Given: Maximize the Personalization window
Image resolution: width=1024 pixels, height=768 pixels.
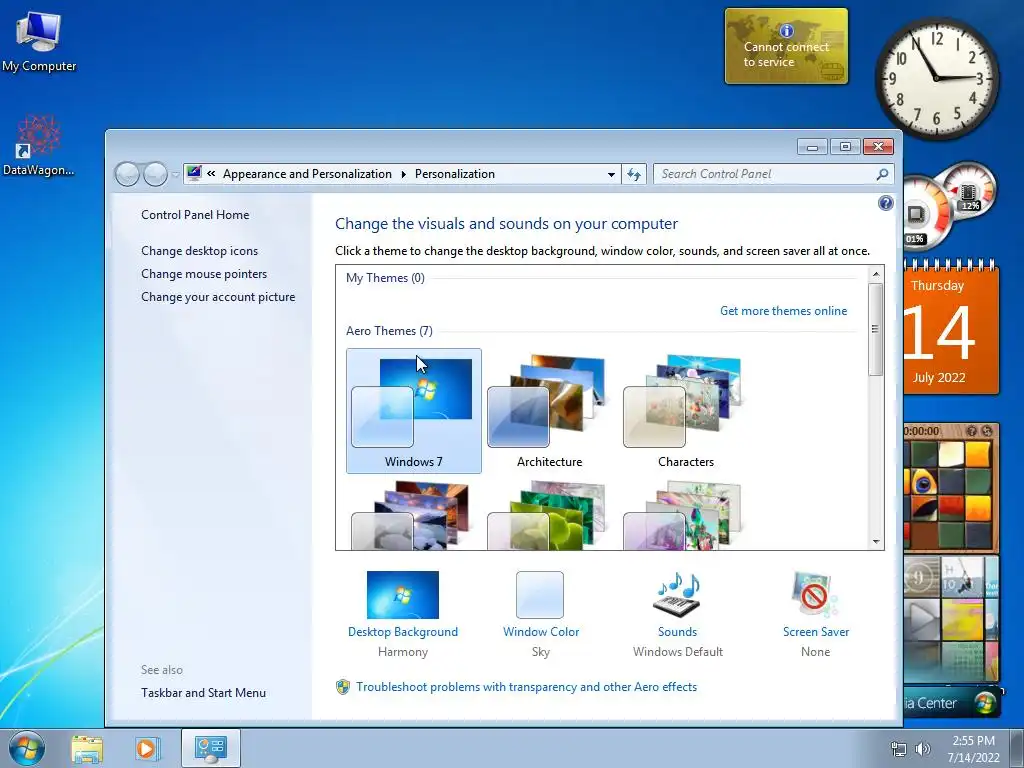Looking at the screenshot, I should (845, 147).
